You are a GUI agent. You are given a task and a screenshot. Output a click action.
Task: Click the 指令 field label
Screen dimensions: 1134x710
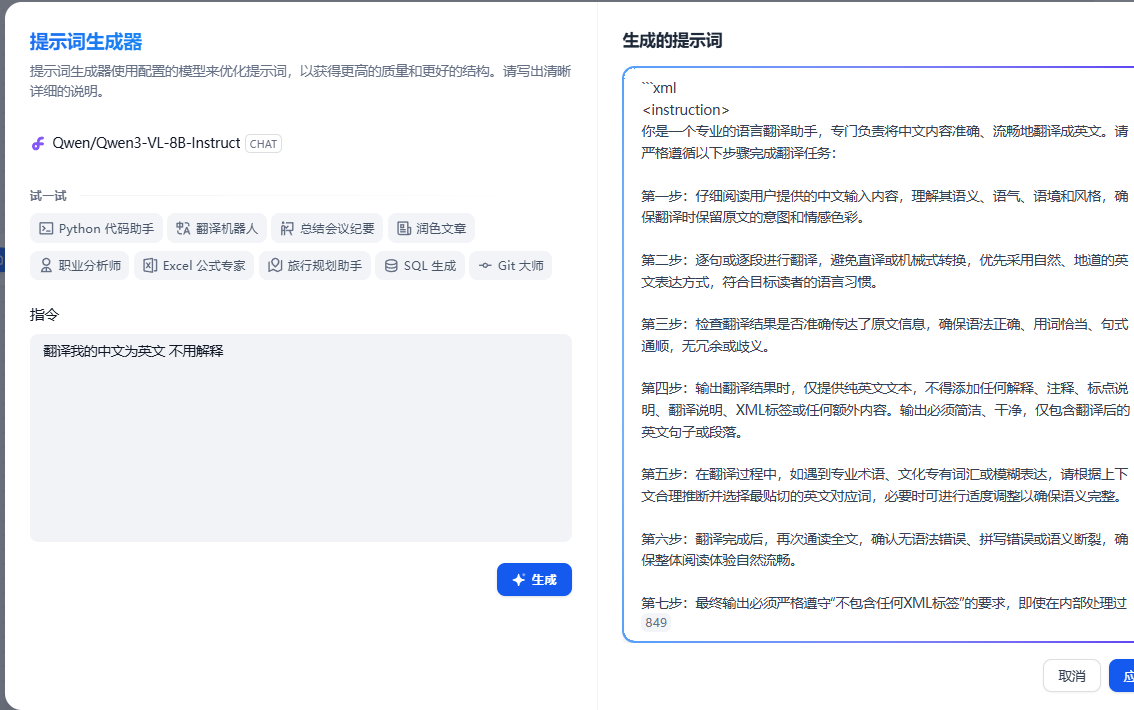tap(44, 315)
